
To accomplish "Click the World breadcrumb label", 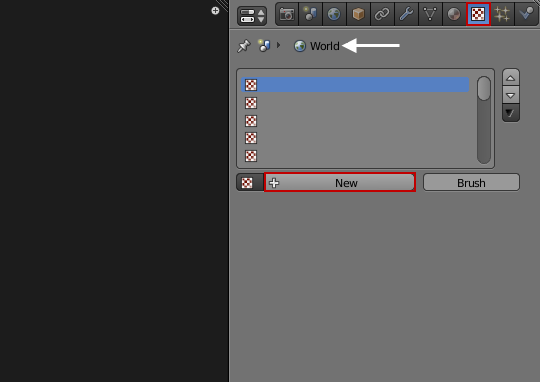I will 324,46.
